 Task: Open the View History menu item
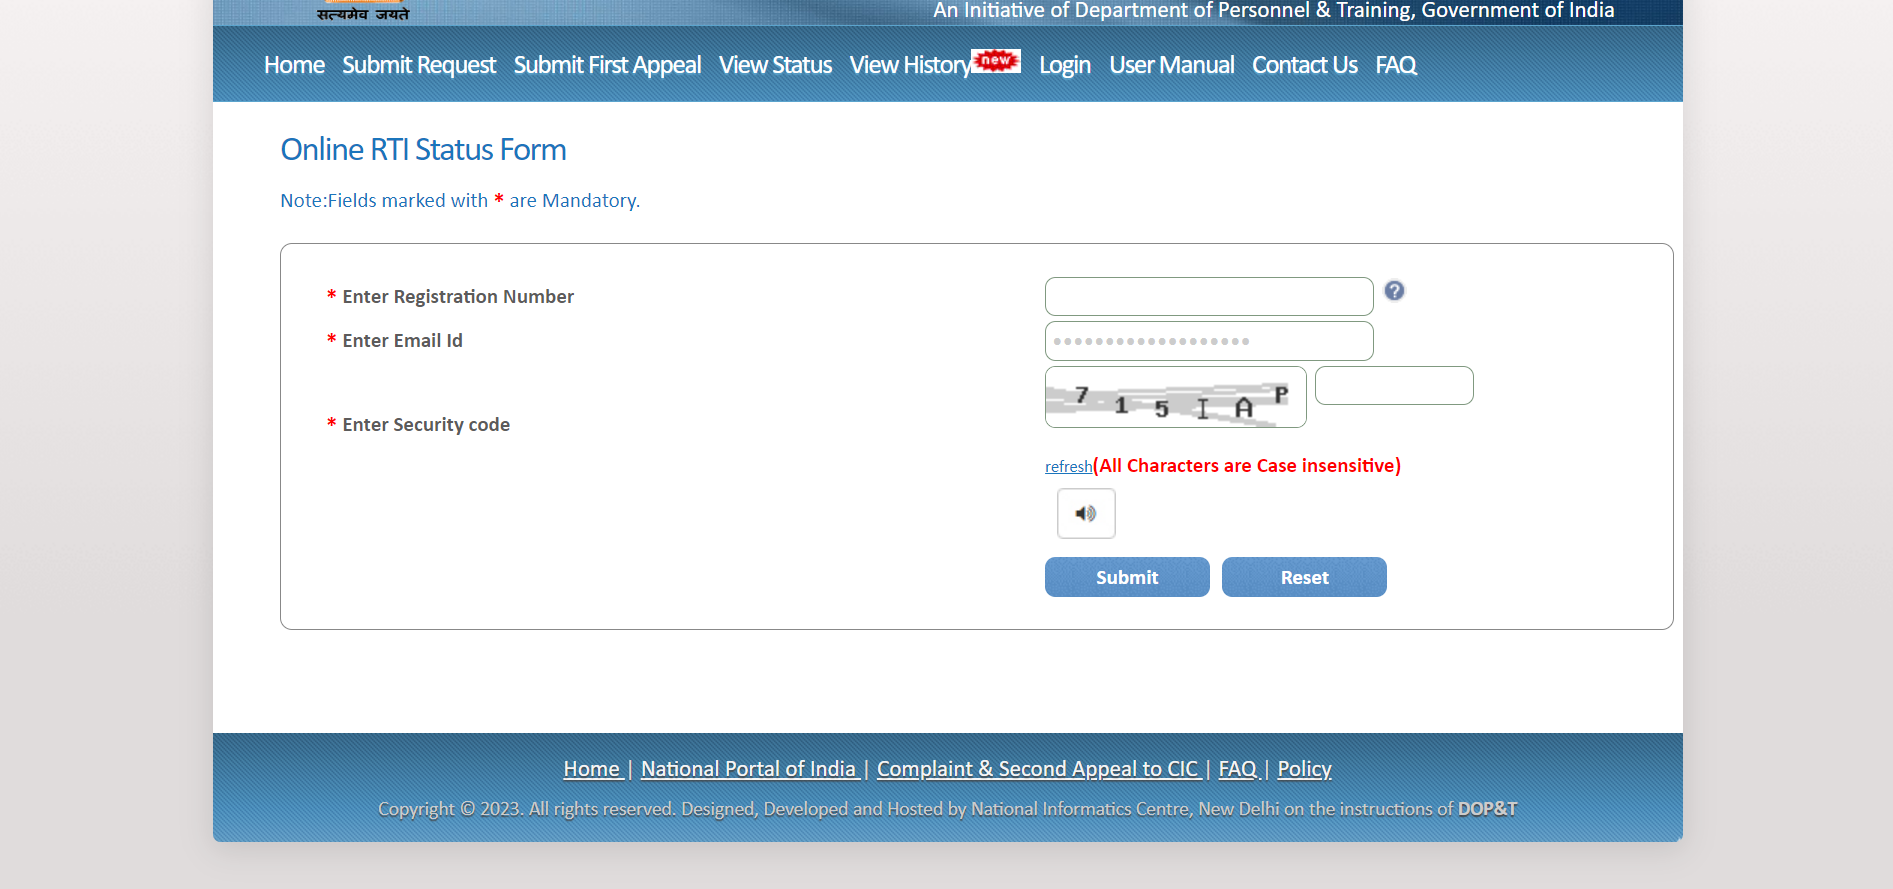click(x=910, y=65)
